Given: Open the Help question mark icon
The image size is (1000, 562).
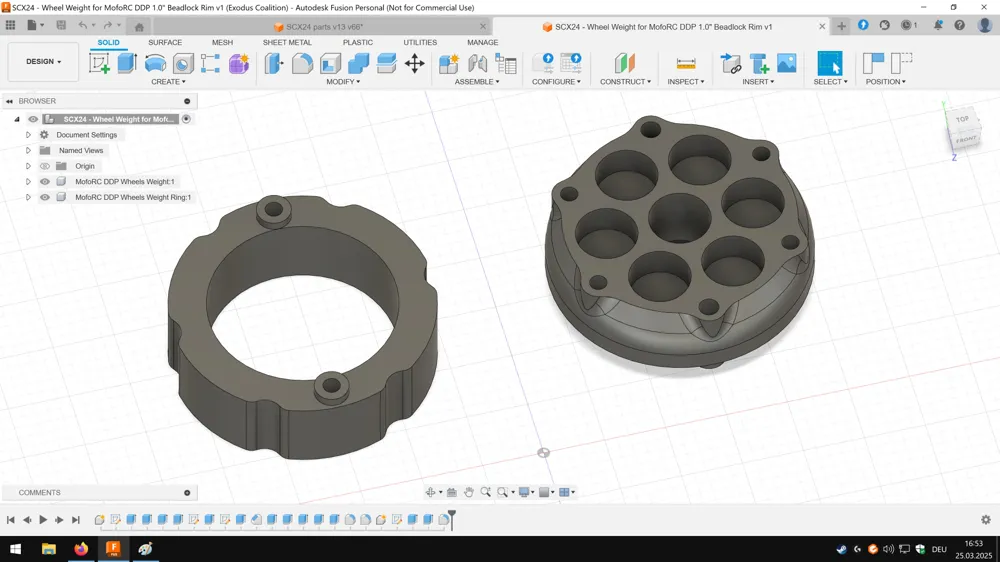Looking at the screenshot, I should pyautogui.click(x=959, y=26).
